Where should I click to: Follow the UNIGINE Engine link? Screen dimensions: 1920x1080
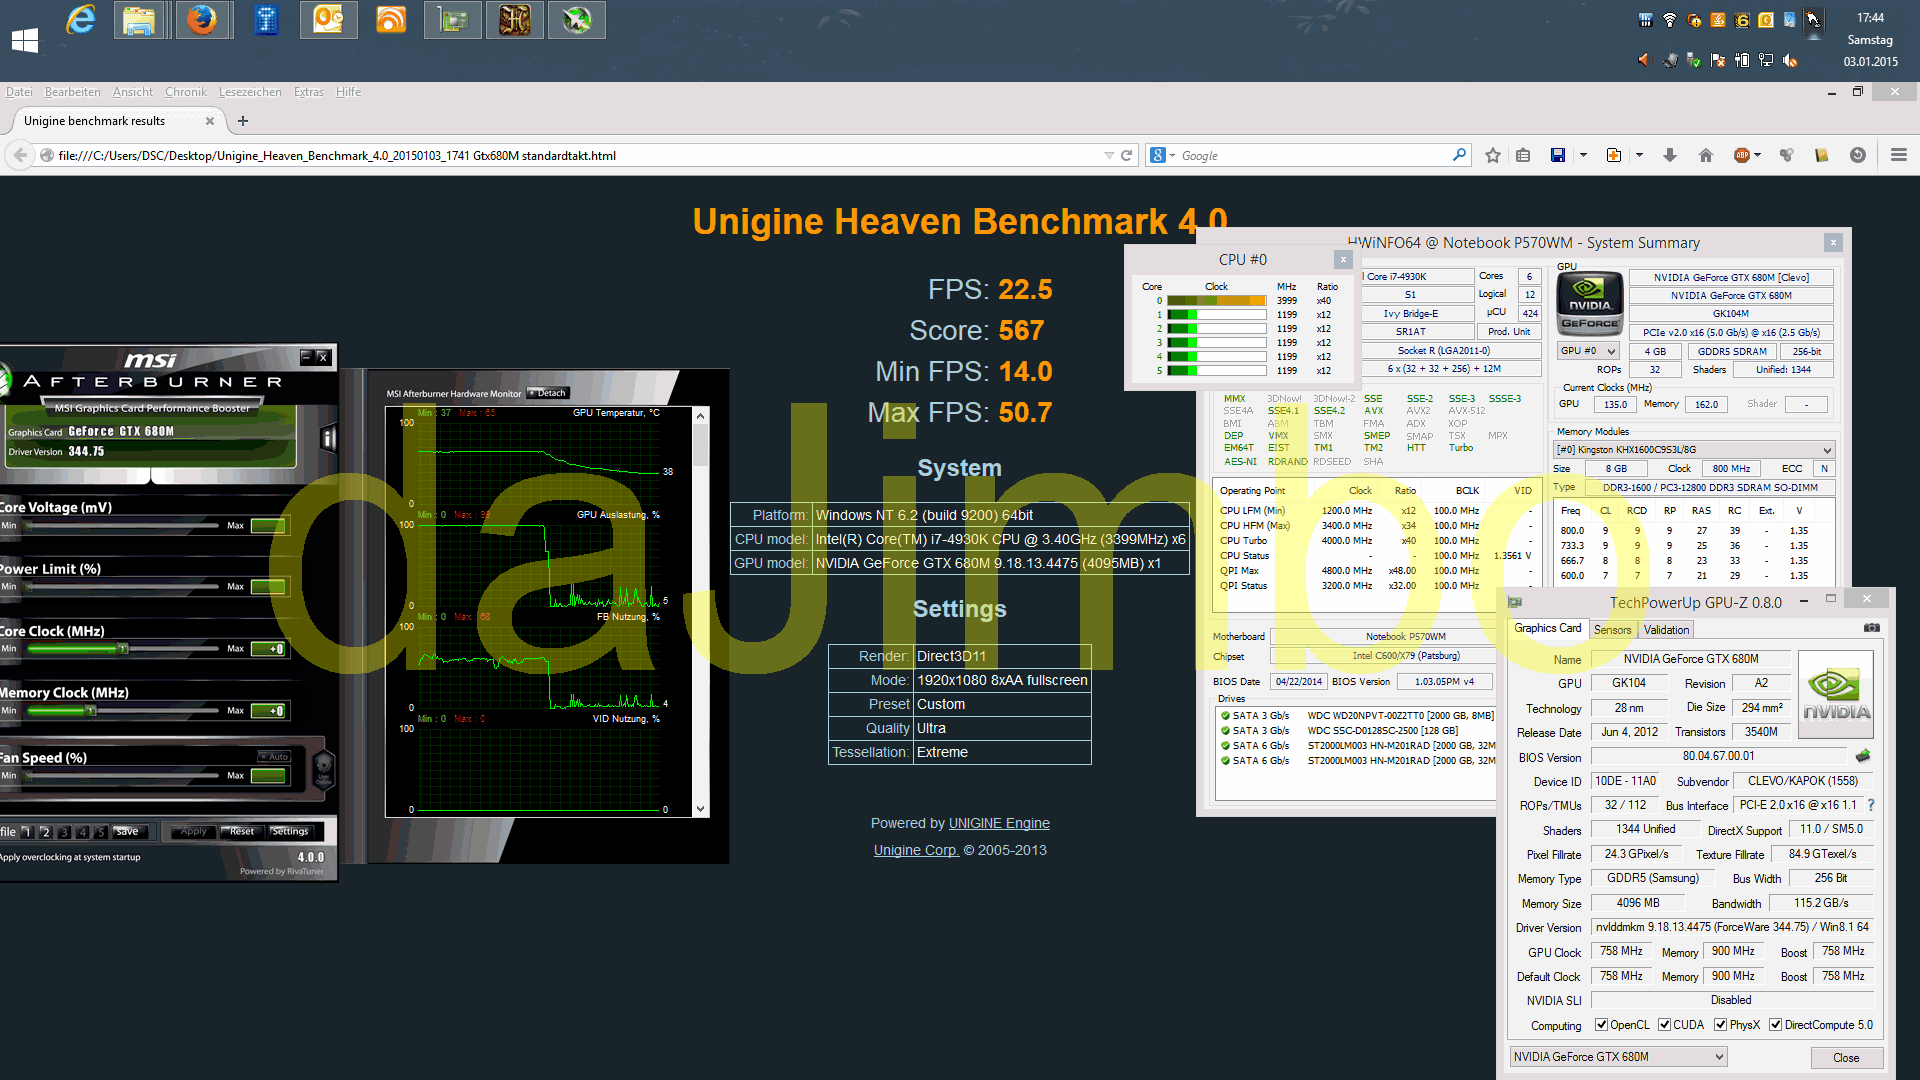[999, 823]
